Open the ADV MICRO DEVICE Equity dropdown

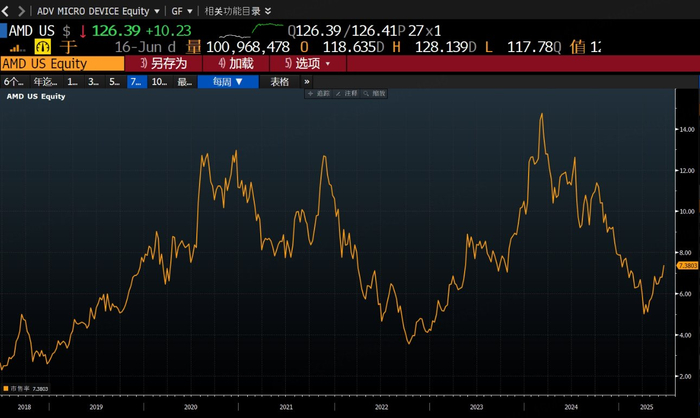[x=98, y=11]
